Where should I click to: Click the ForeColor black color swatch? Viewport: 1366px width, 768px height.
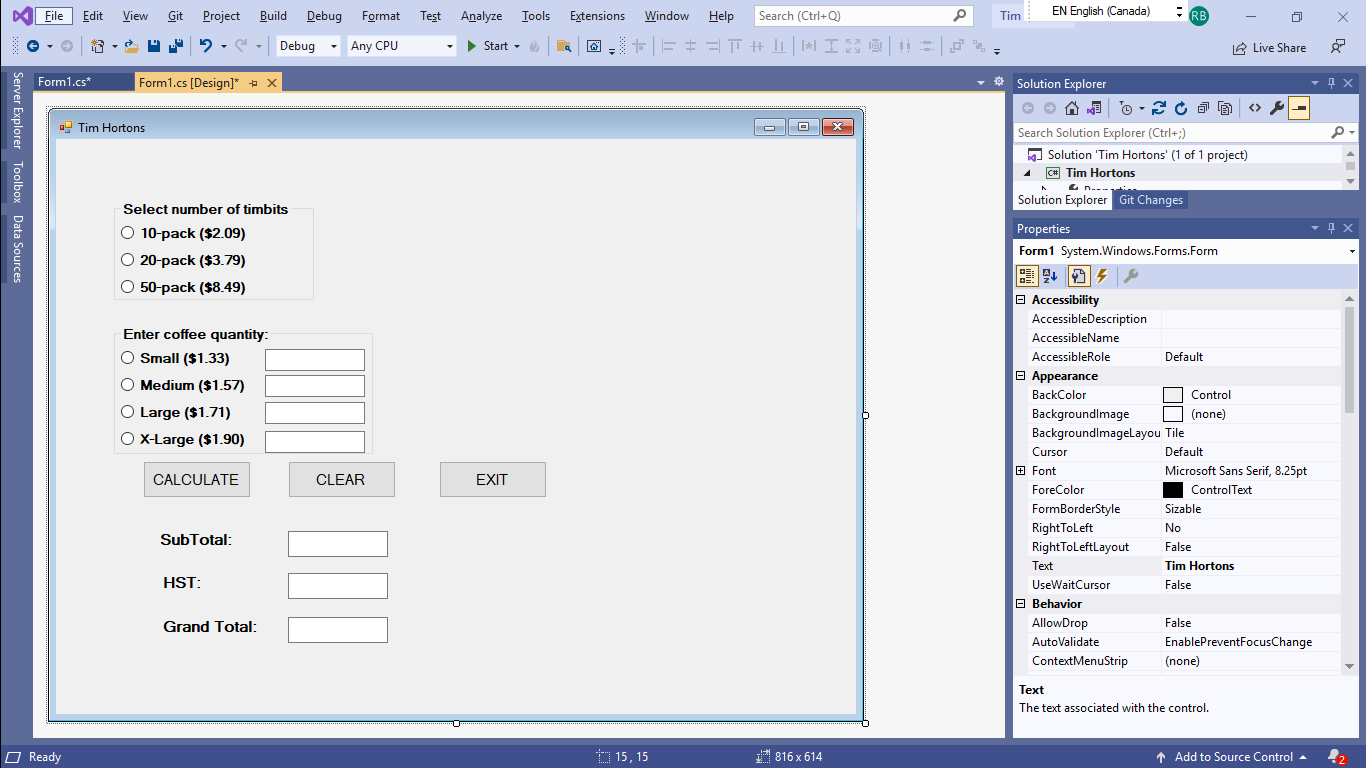1173,490
